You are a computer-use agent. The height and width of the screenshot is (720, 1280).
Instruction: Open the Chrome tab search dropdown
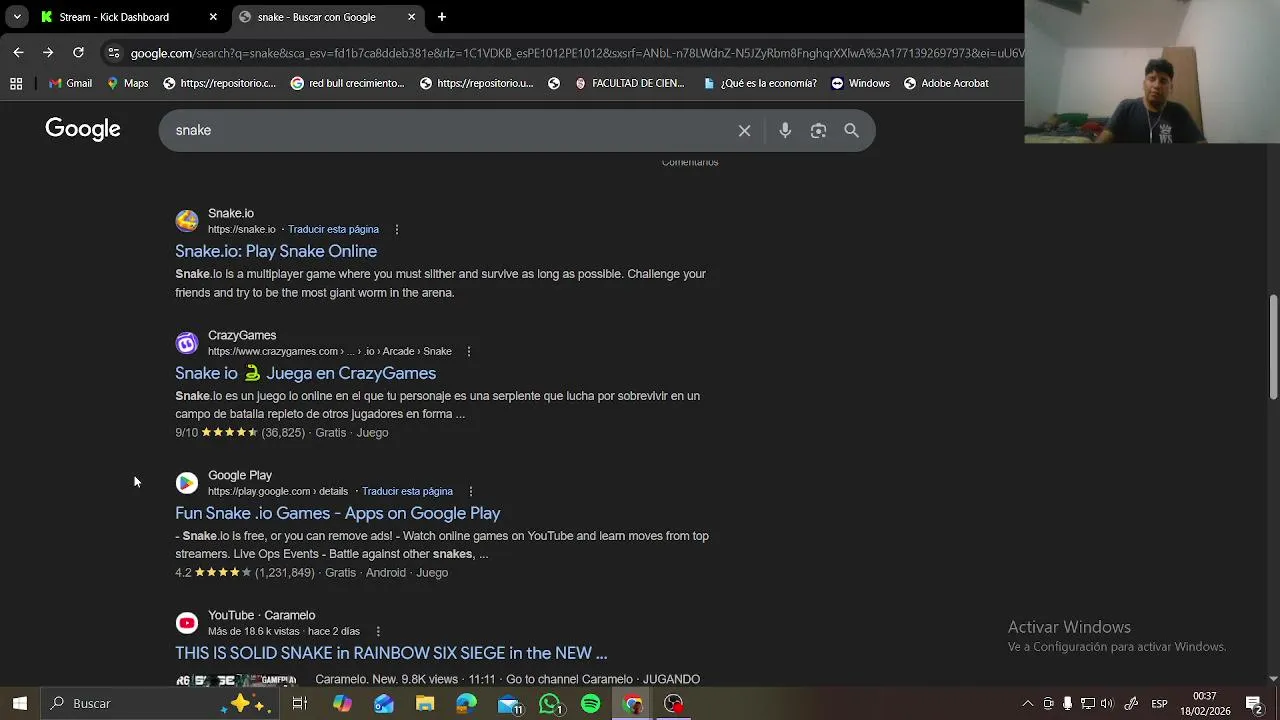(x=17, y=17)
